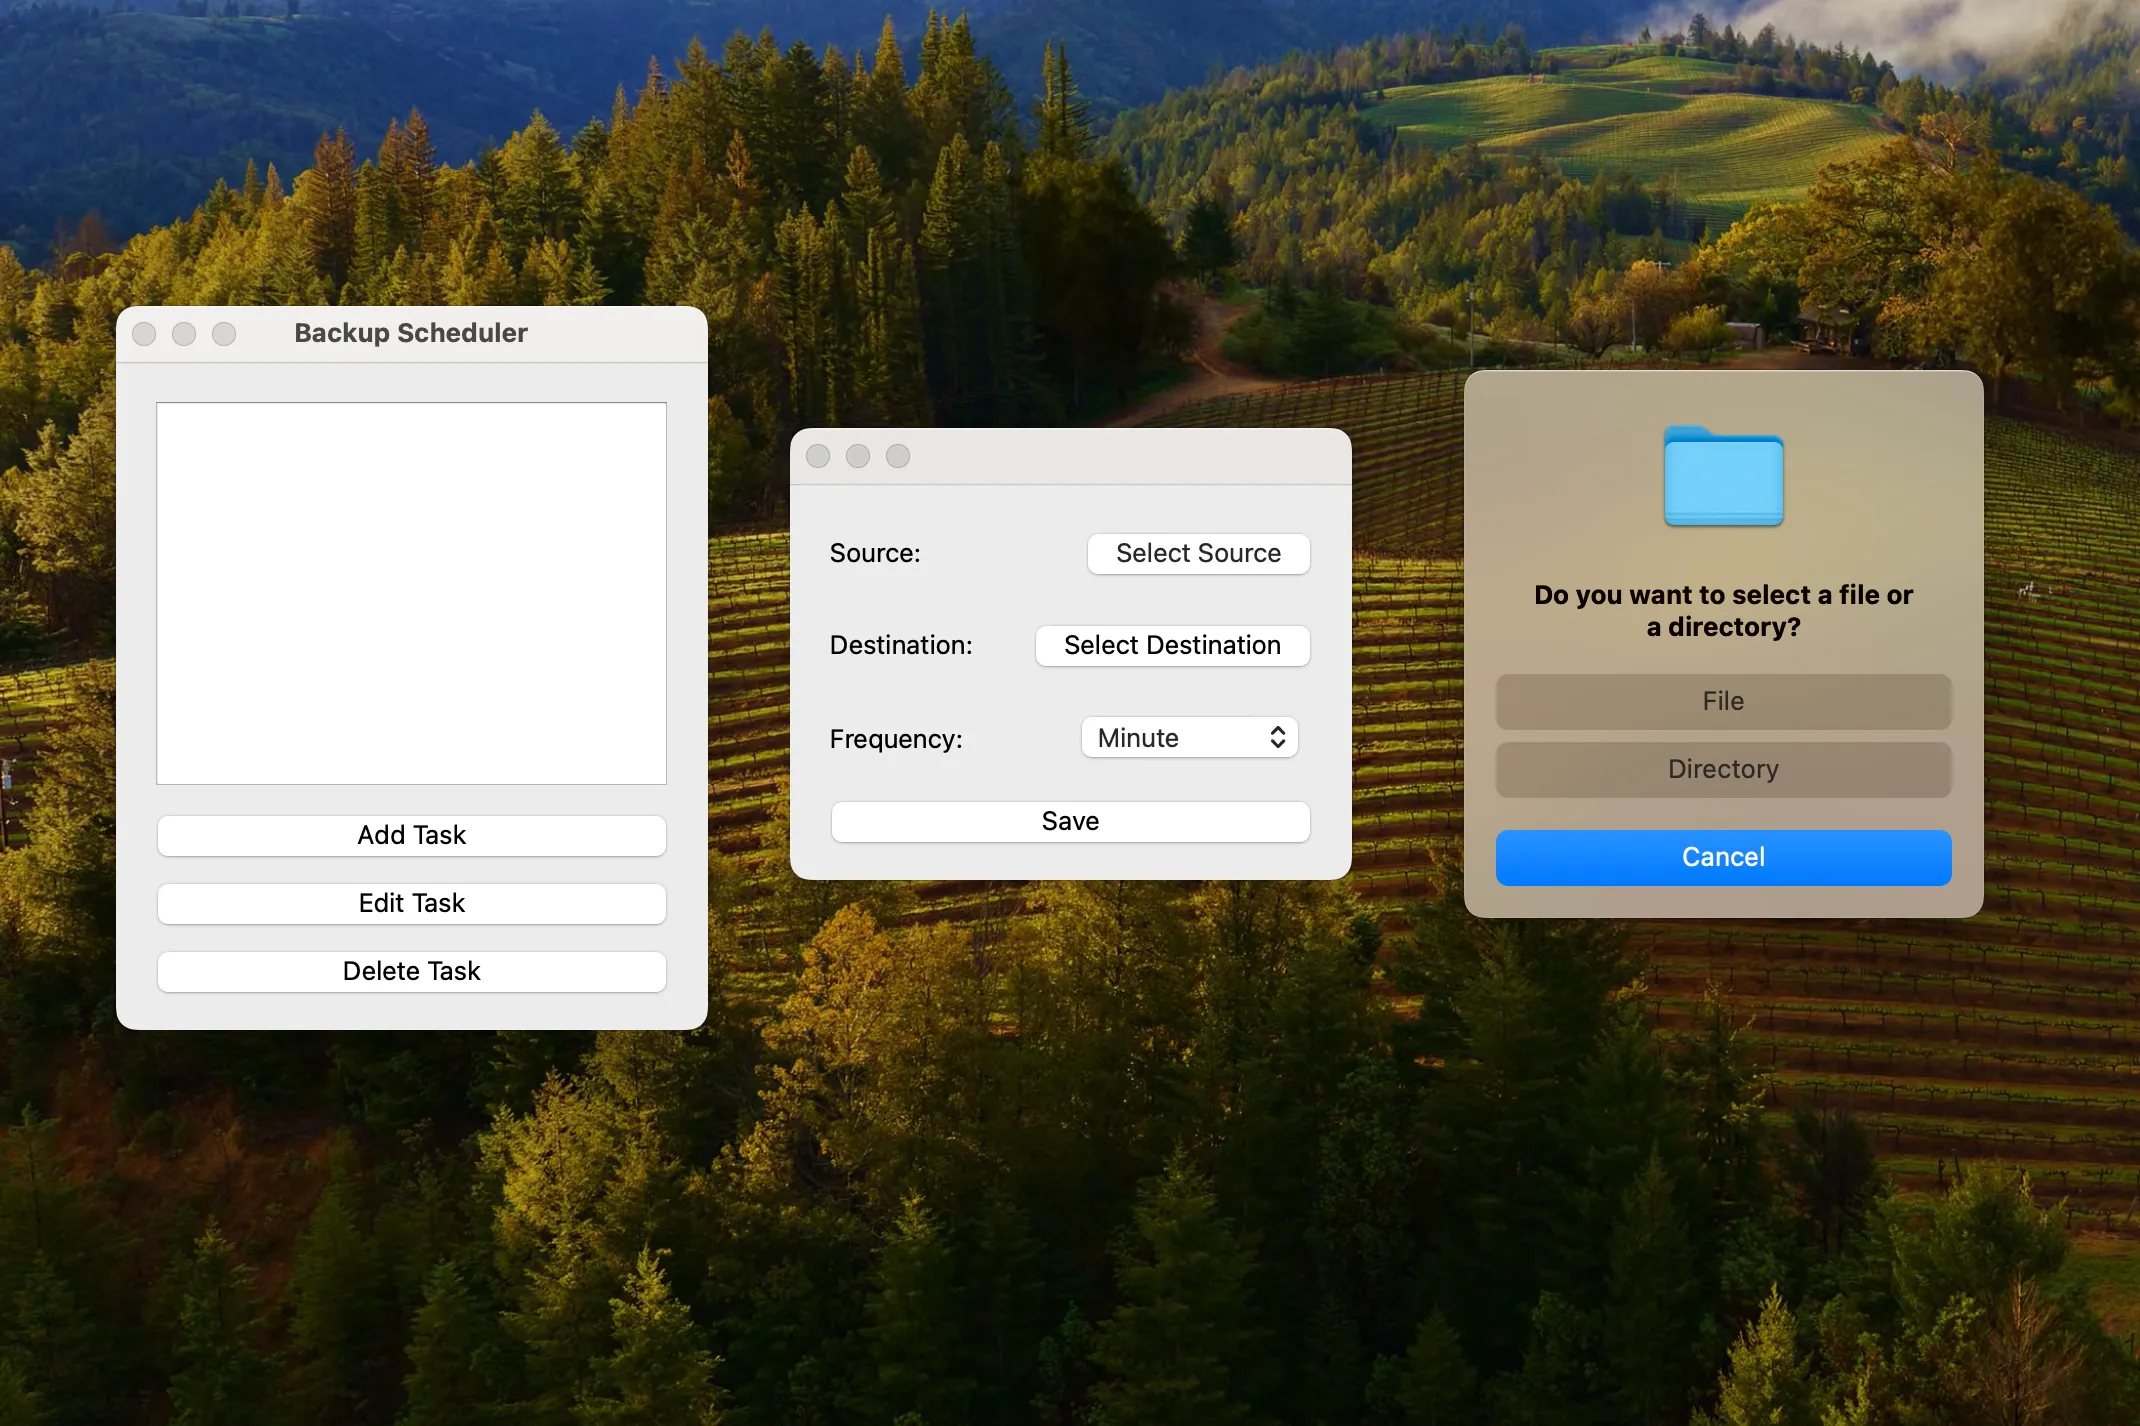This screenshot has width=2140, height=1426.
Task: Click the folder icon in dialog
Action: click(x=1722, y=476)
